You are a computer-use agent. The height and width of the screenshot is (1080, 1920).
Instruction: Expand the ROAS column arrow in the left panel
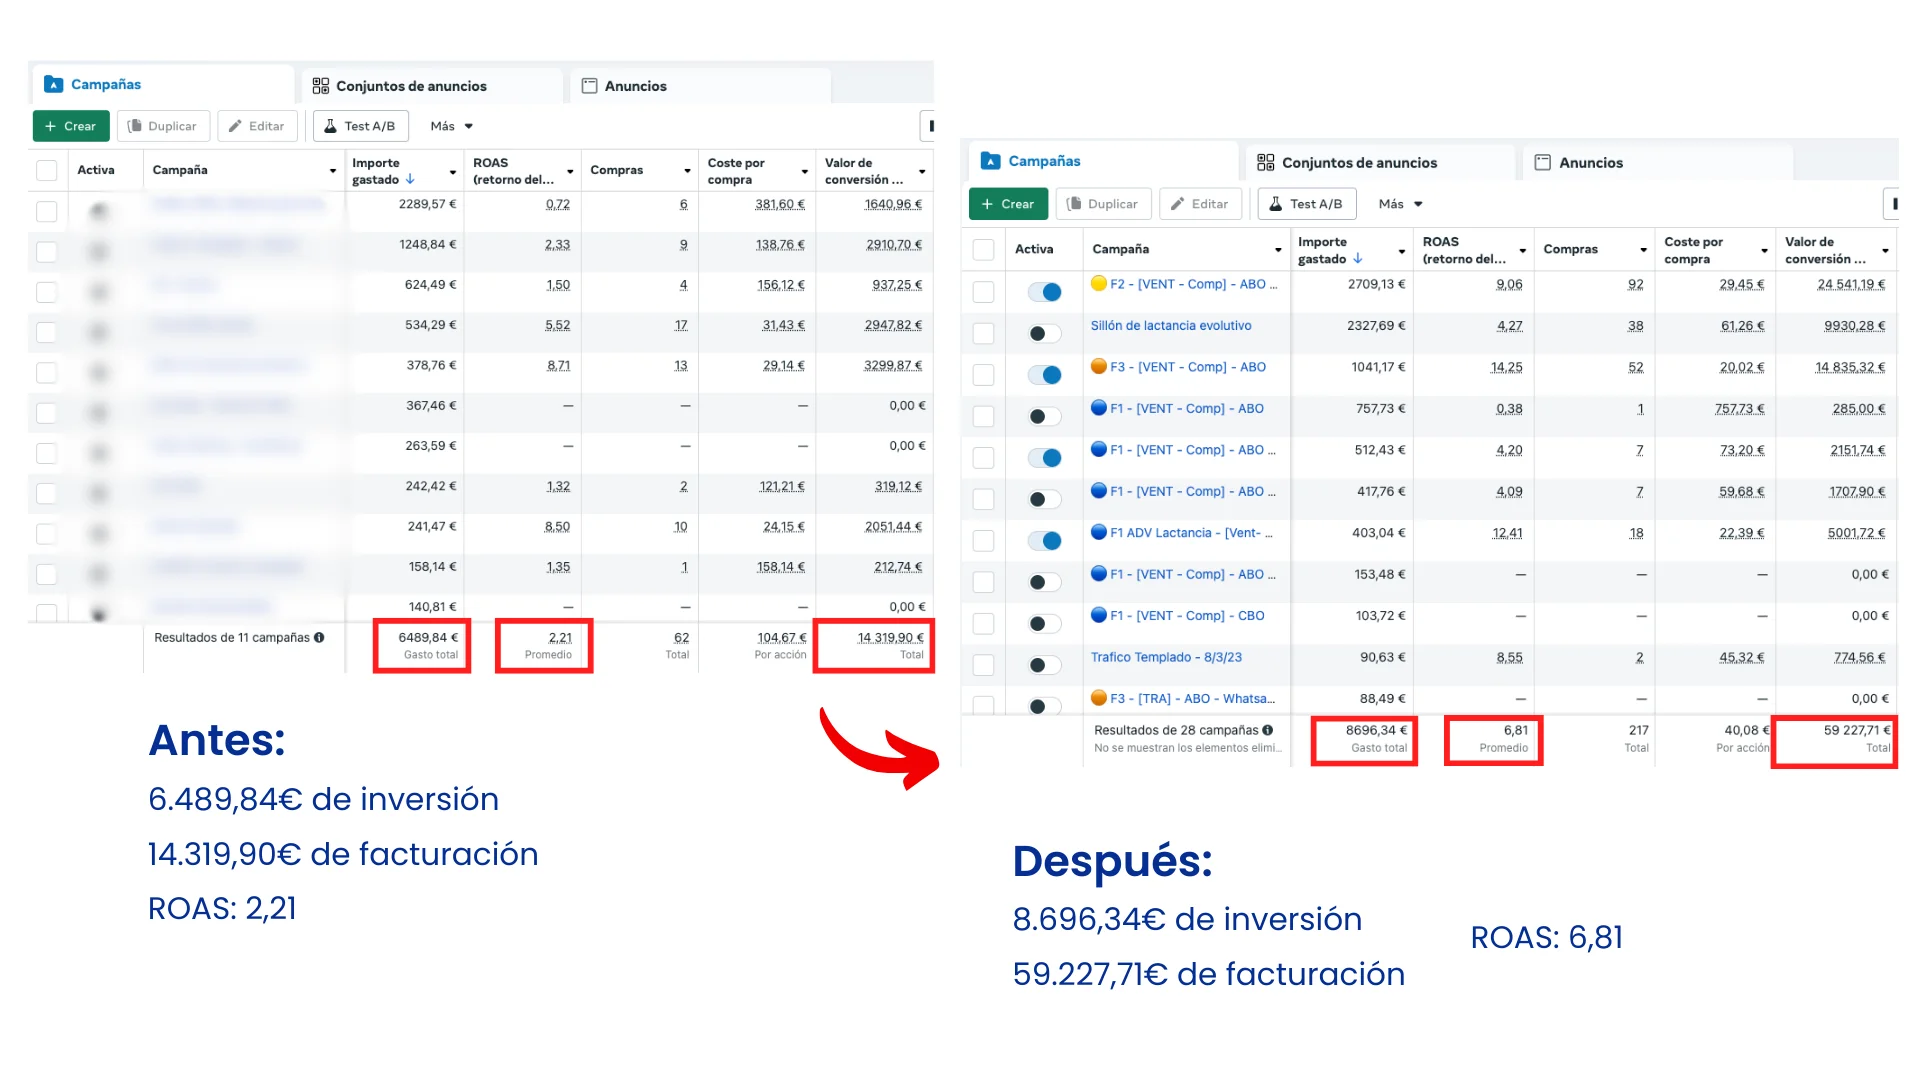(570, 172)
